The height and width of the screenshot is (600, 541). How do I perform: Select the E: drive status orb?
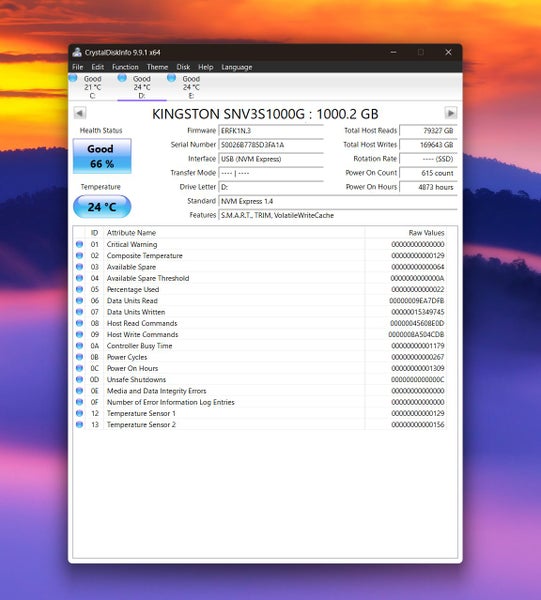pyautogui.click(x=171, y=78)
